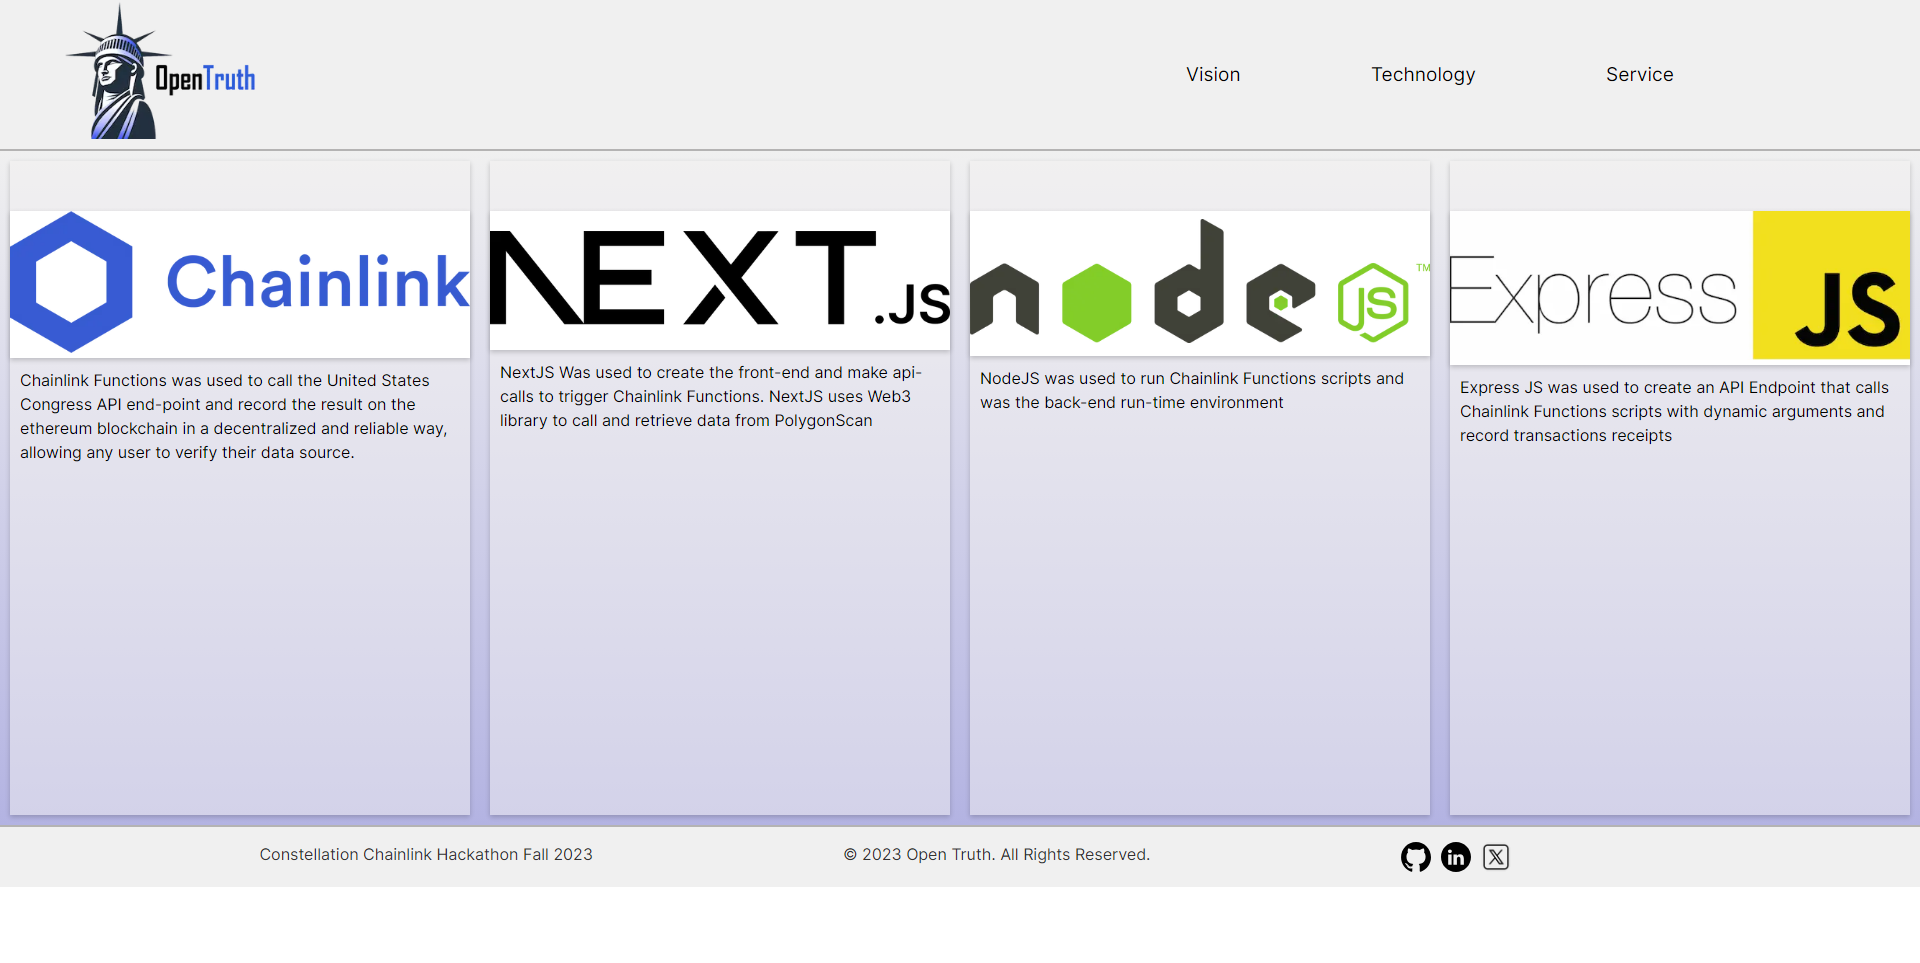
Task: Go to the Service section
Action: click(x=1640, y=75)
